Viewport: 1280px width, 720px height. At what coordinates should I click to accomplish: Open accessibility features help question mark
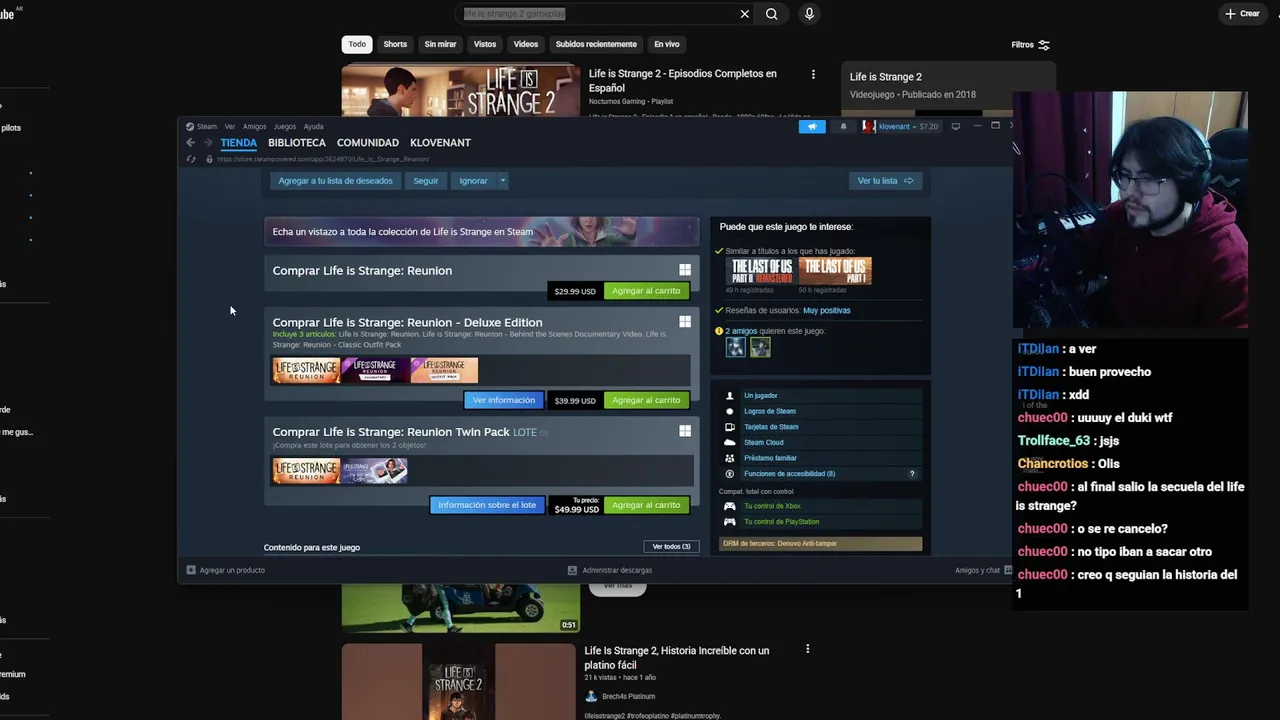(x=911, y=474)
